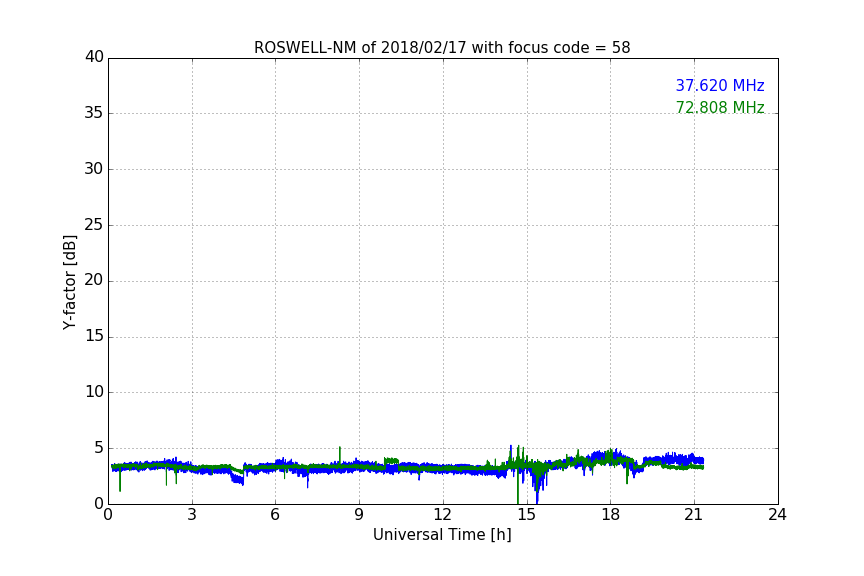Click the y-axis tick label '15'
The height and width of the screenshot is (576, 864).
tap(94, 336)
